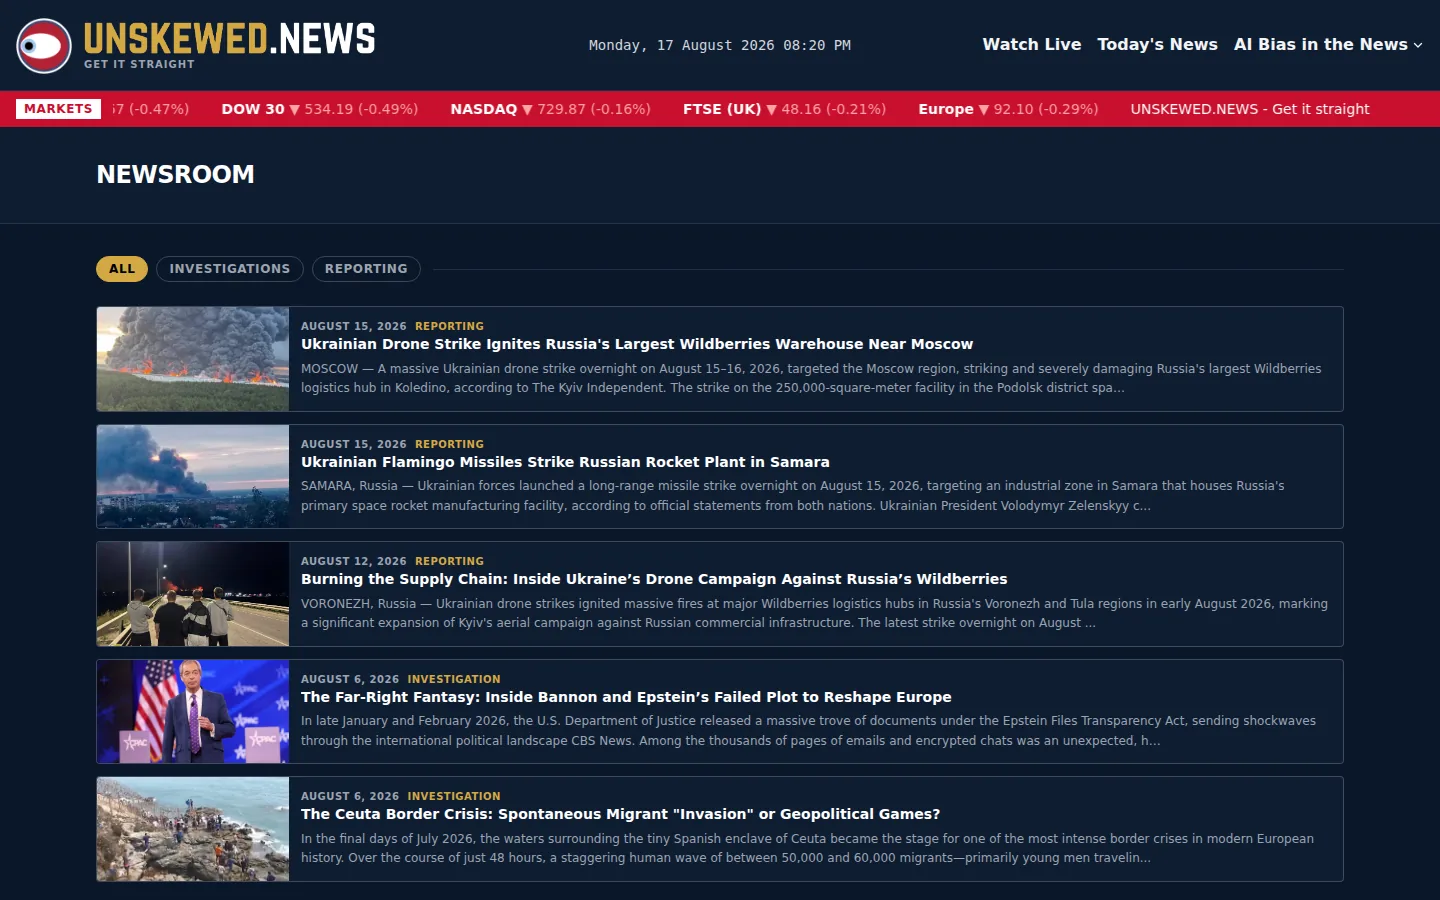The height and width of the screenshot is (900, 1440).
Task: Open the Watch Live page
Action: coord(1031,44)
